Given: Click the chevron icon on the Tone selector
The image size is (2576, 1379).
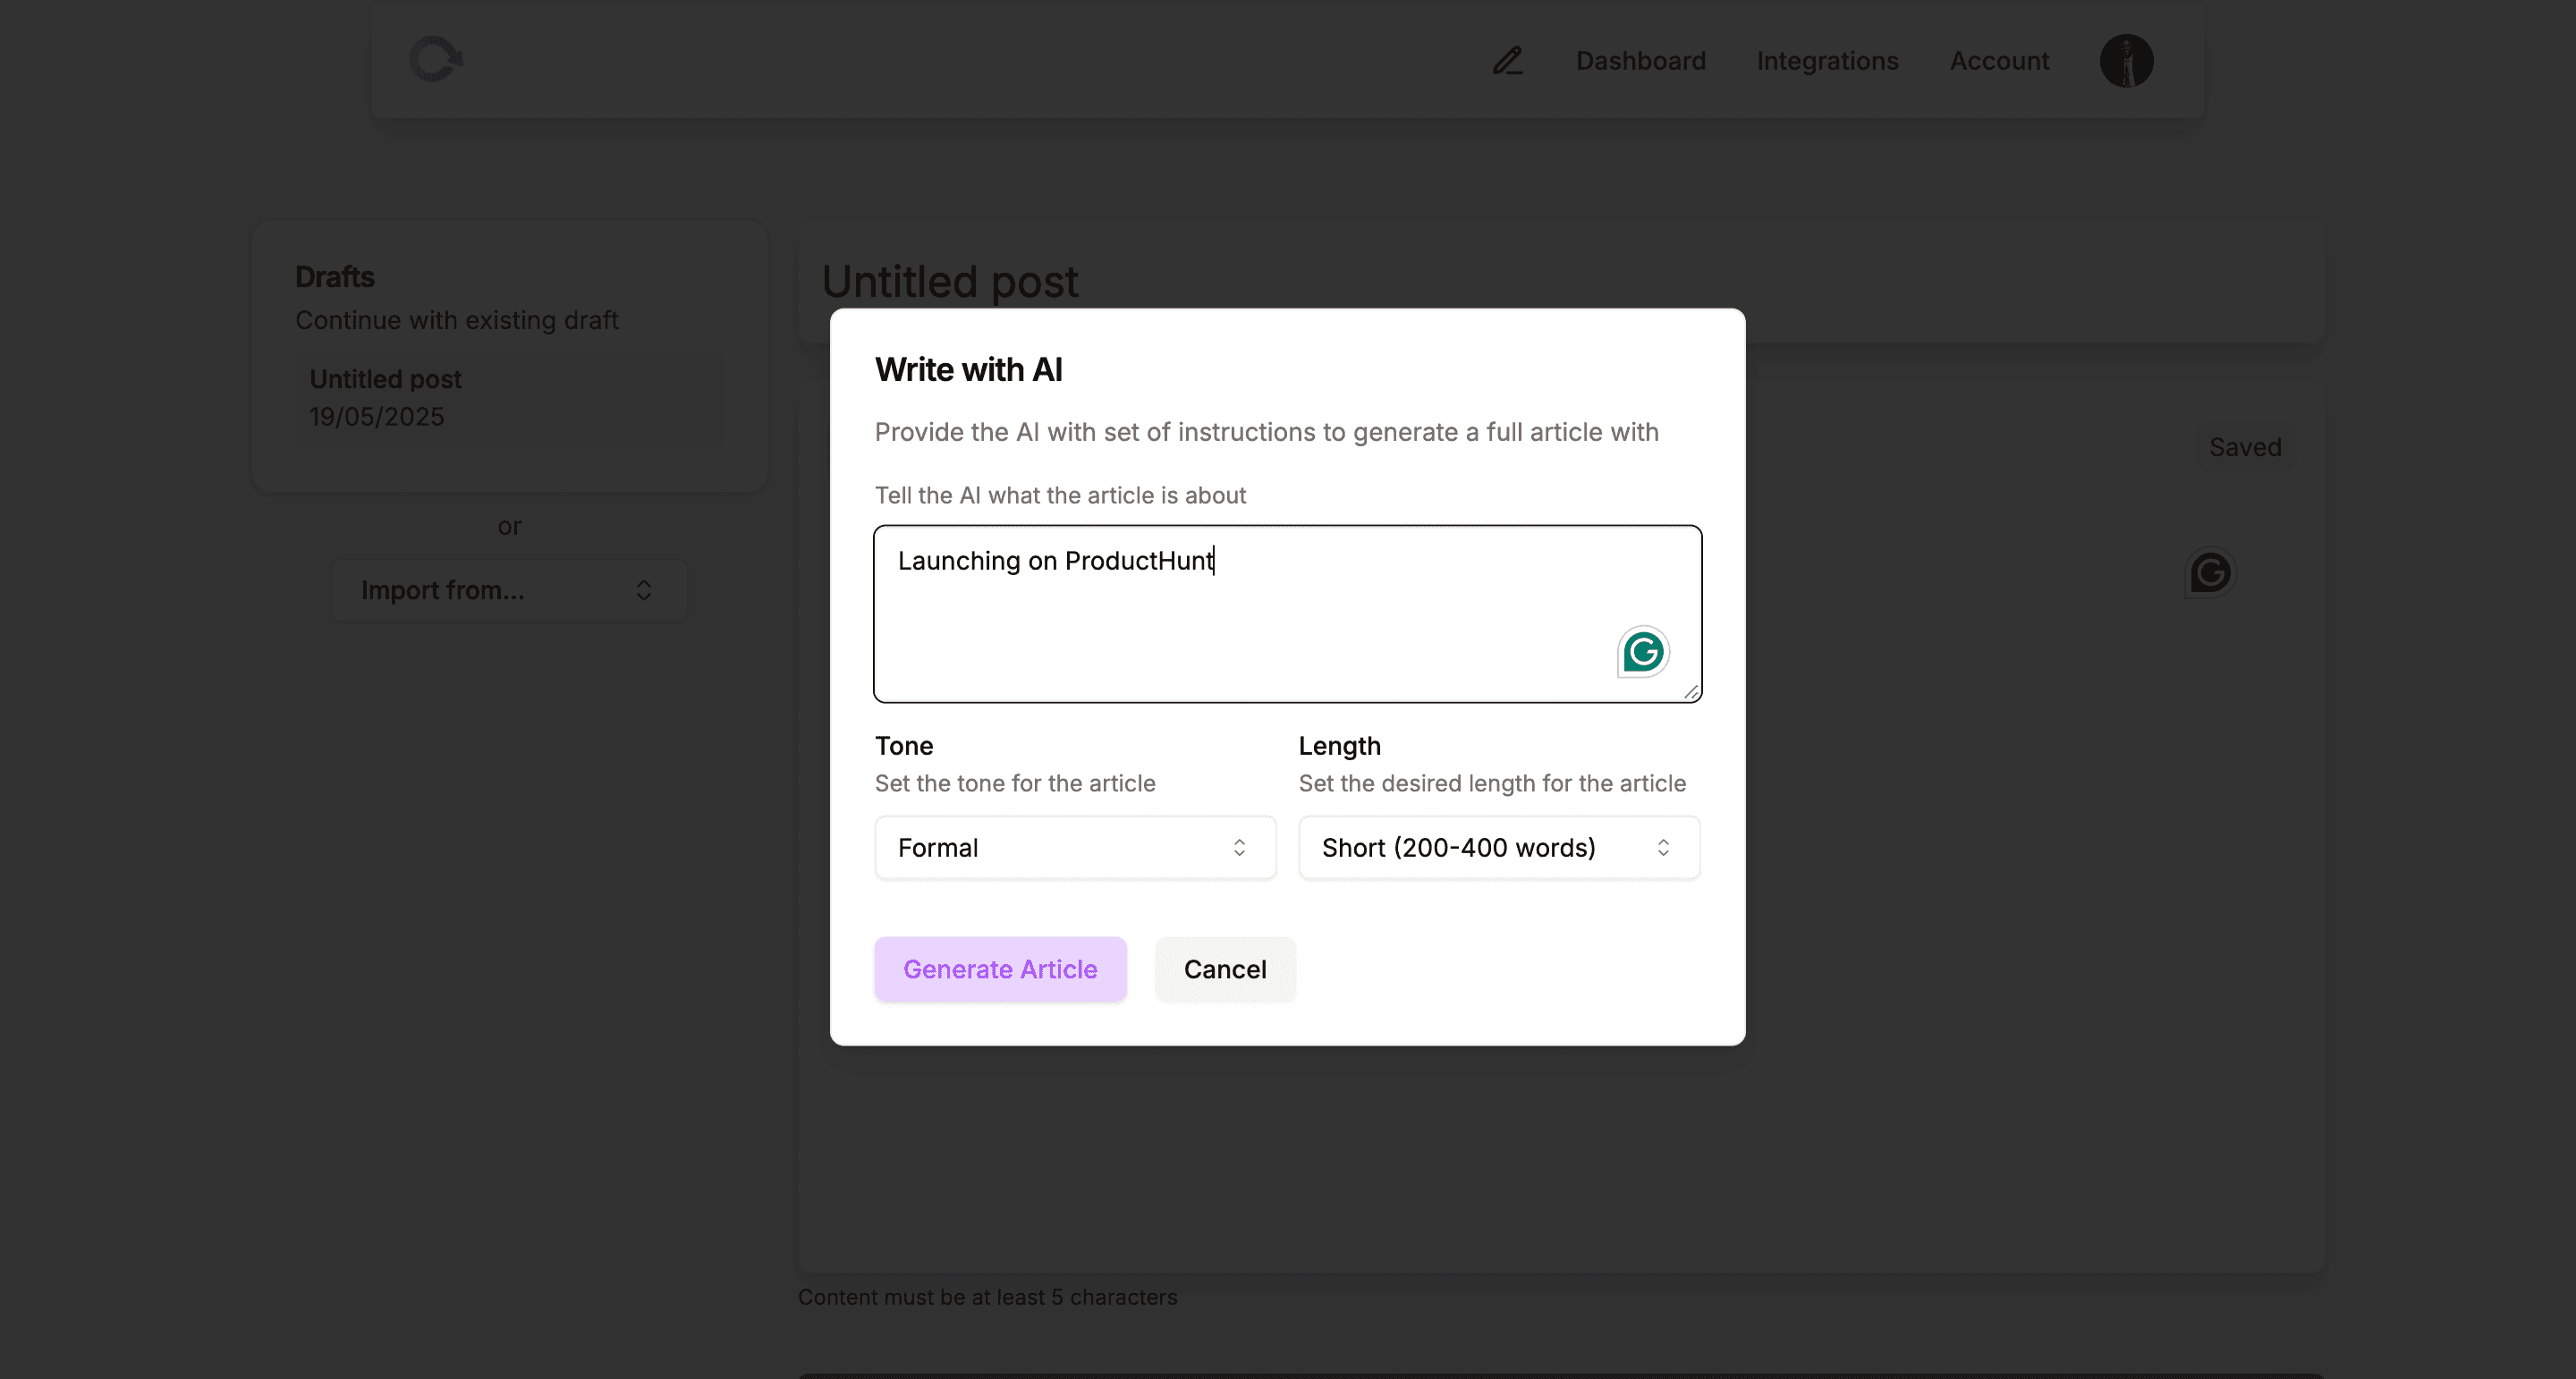Looking at the screenshot, I should tap(1240, 847).
